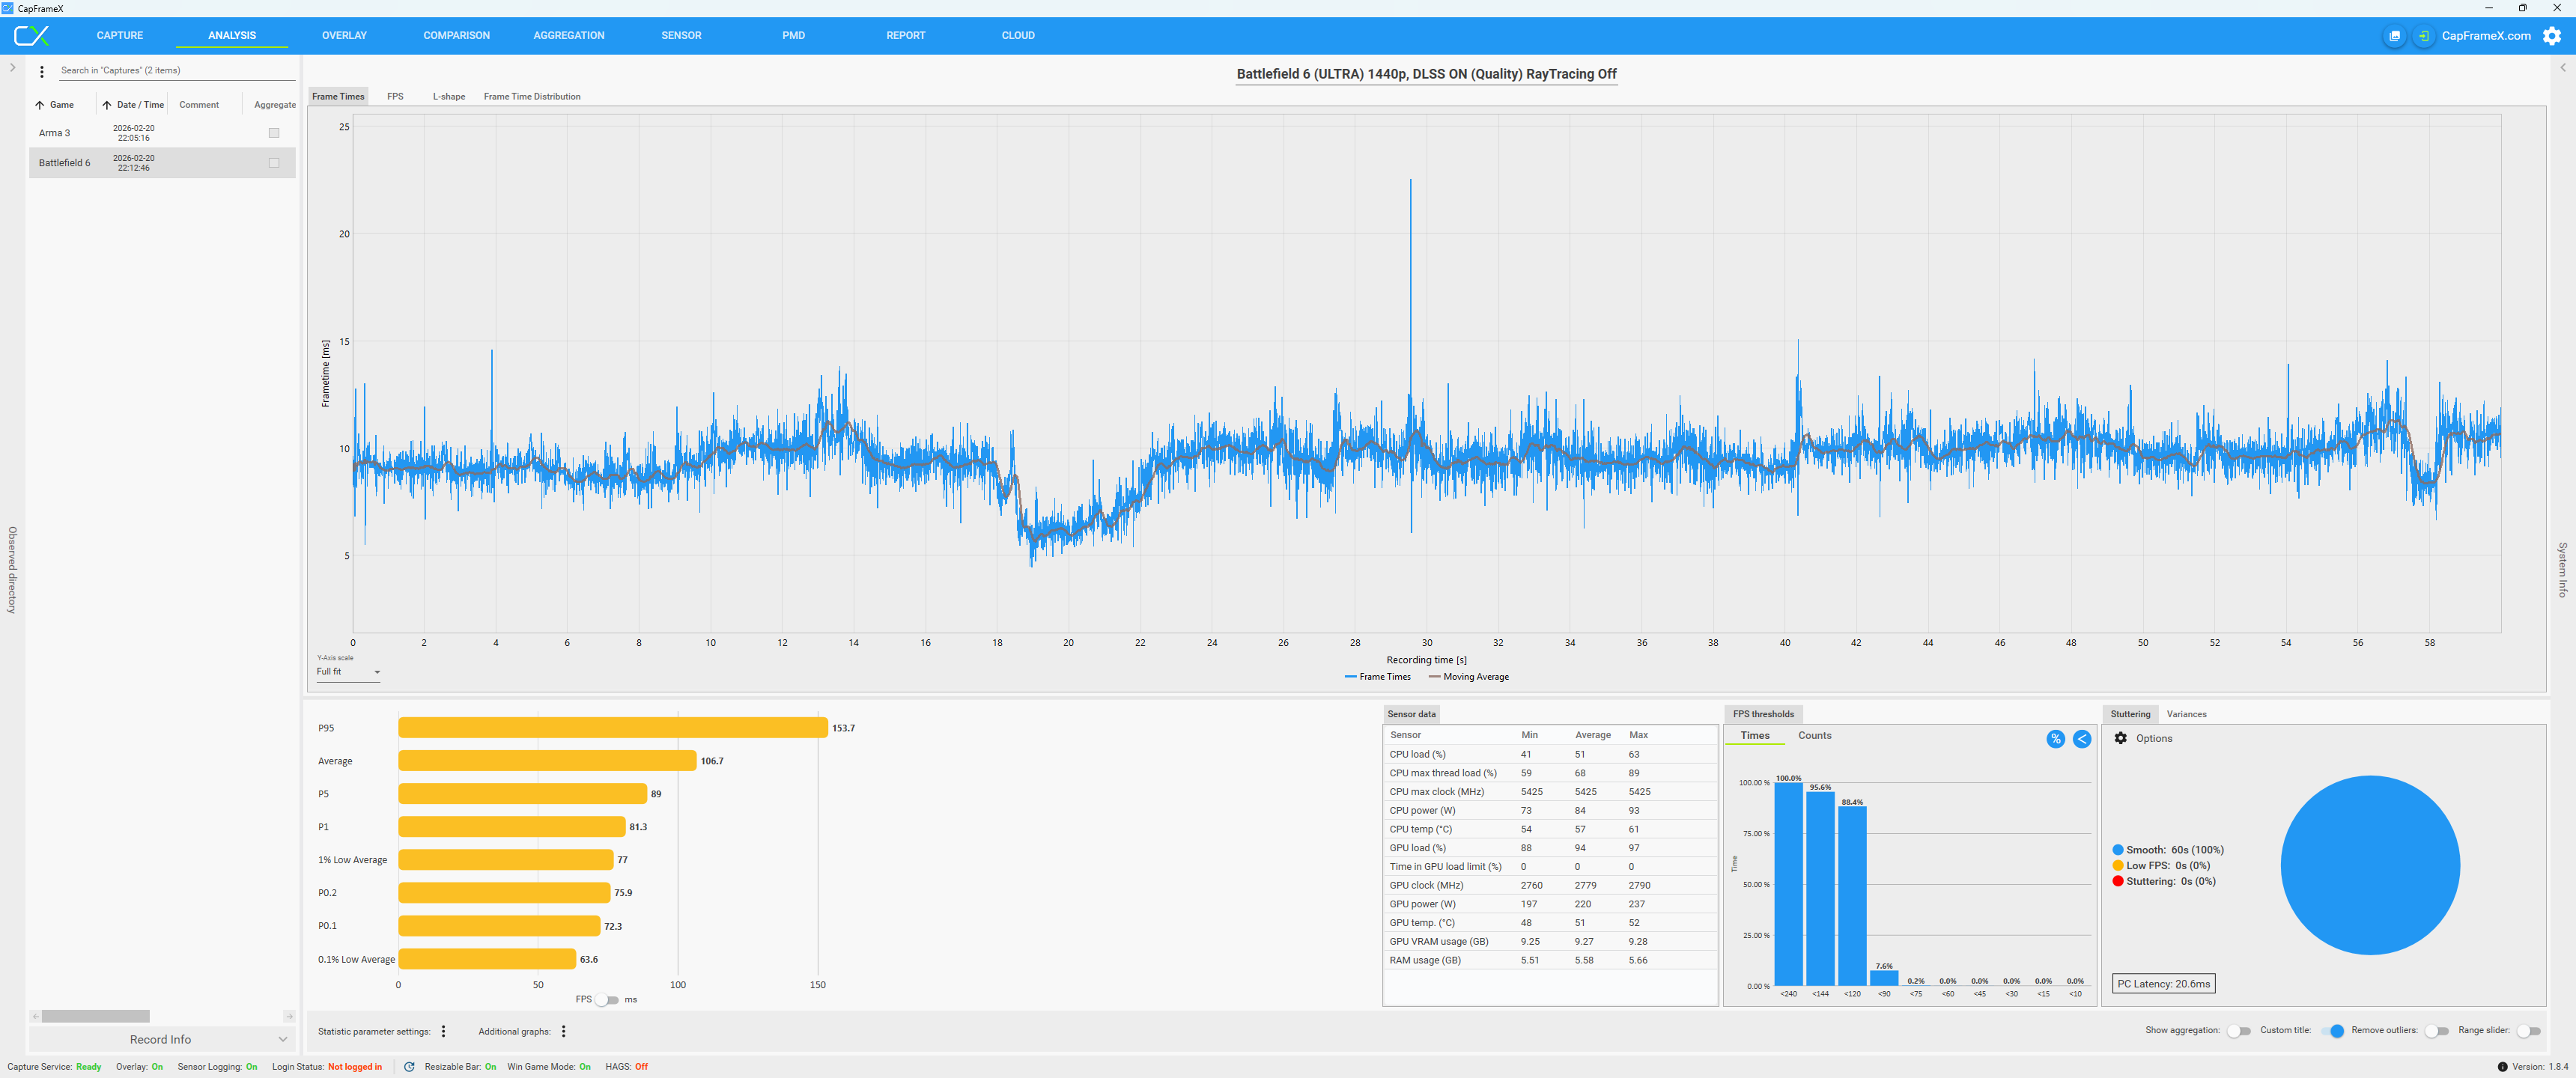Switch to the COMPARISON tab
Screen dimensions: 2576x1078
point(456,36)
